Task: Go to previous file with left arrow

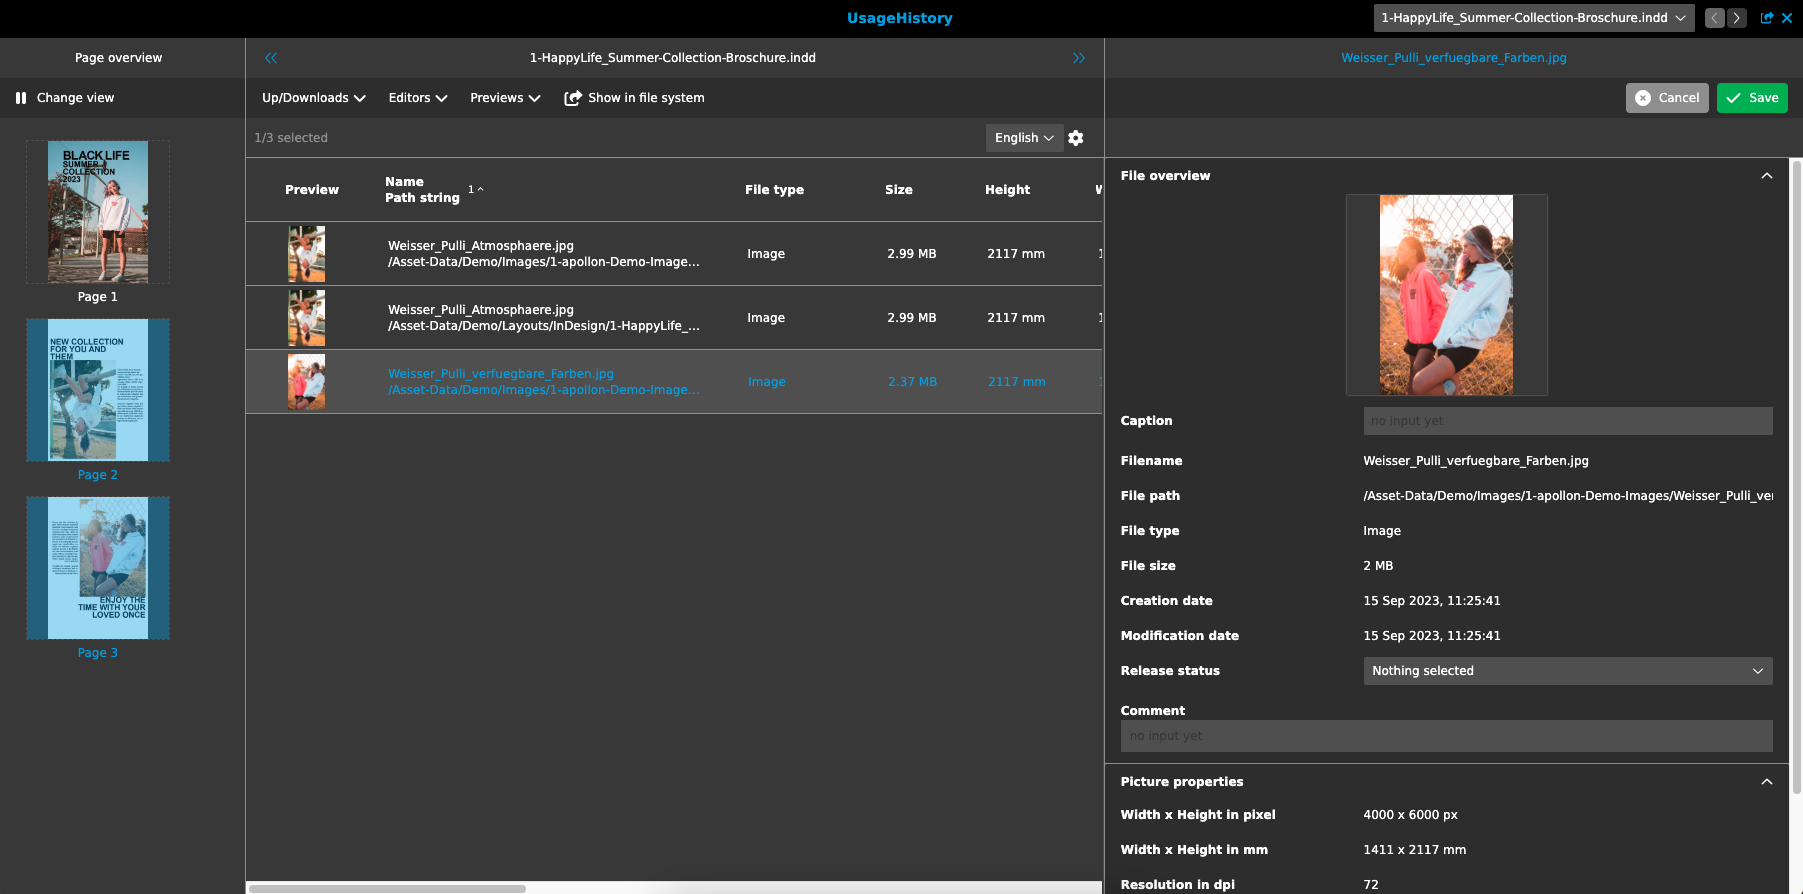Action: [x=1714, y=18]
